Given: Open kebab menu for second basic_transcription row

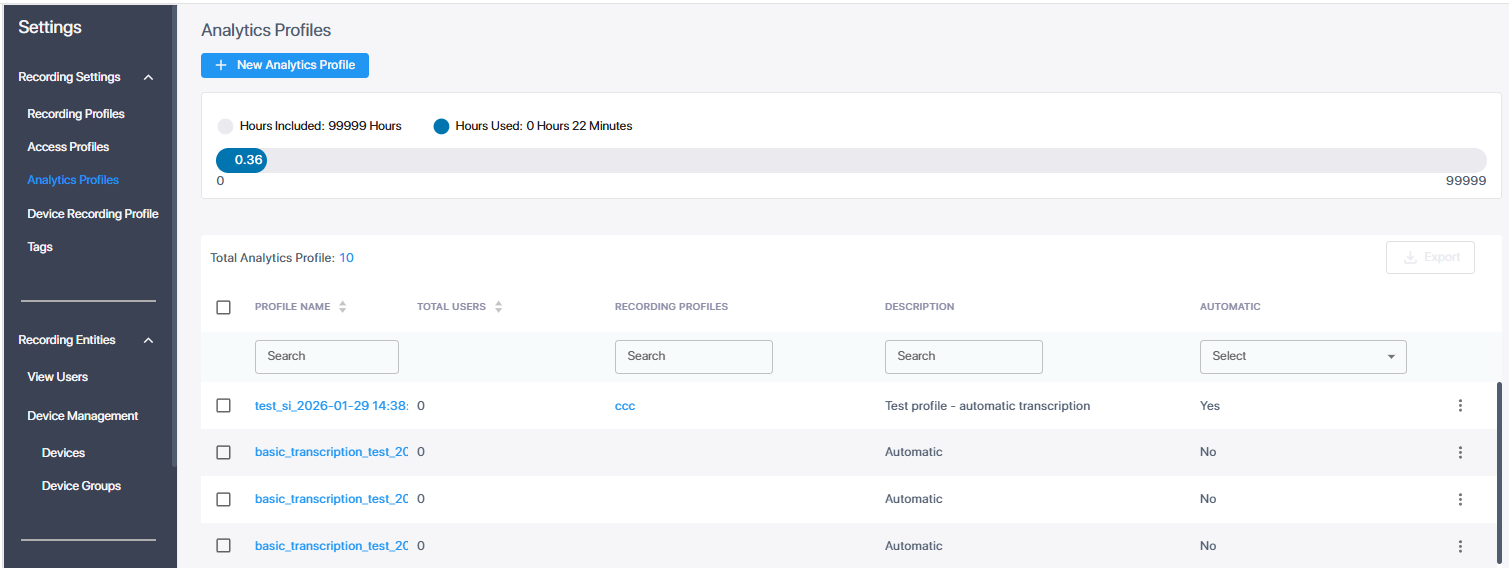Looking at the screenshot, I should 1459,499.
